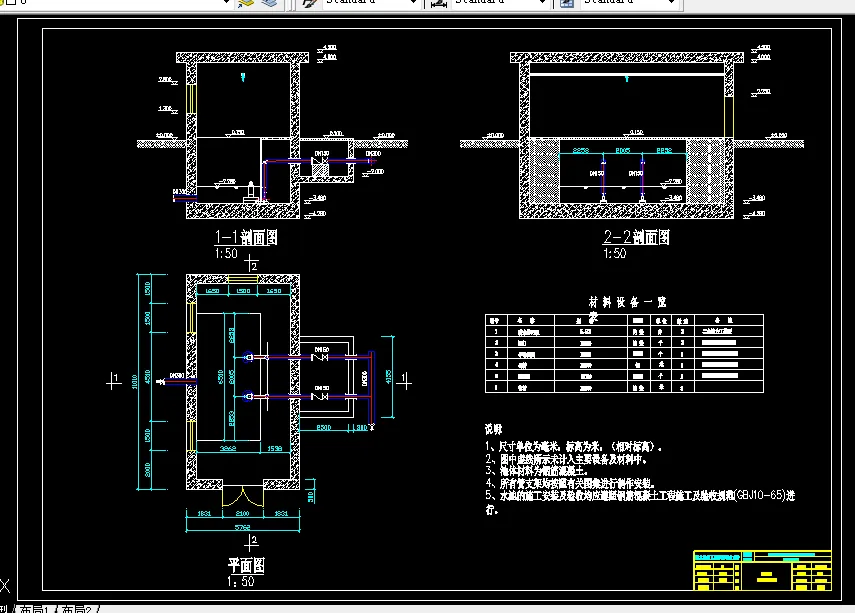
Task: Select the 5762 overall width dimension
Action: coord(242,527)
